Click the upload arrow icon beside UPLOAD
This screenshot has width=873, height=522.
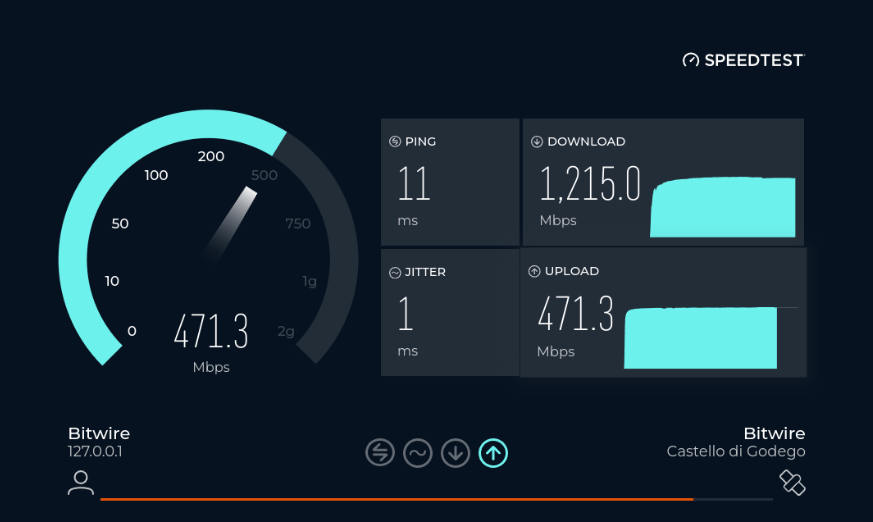[534, 271]
